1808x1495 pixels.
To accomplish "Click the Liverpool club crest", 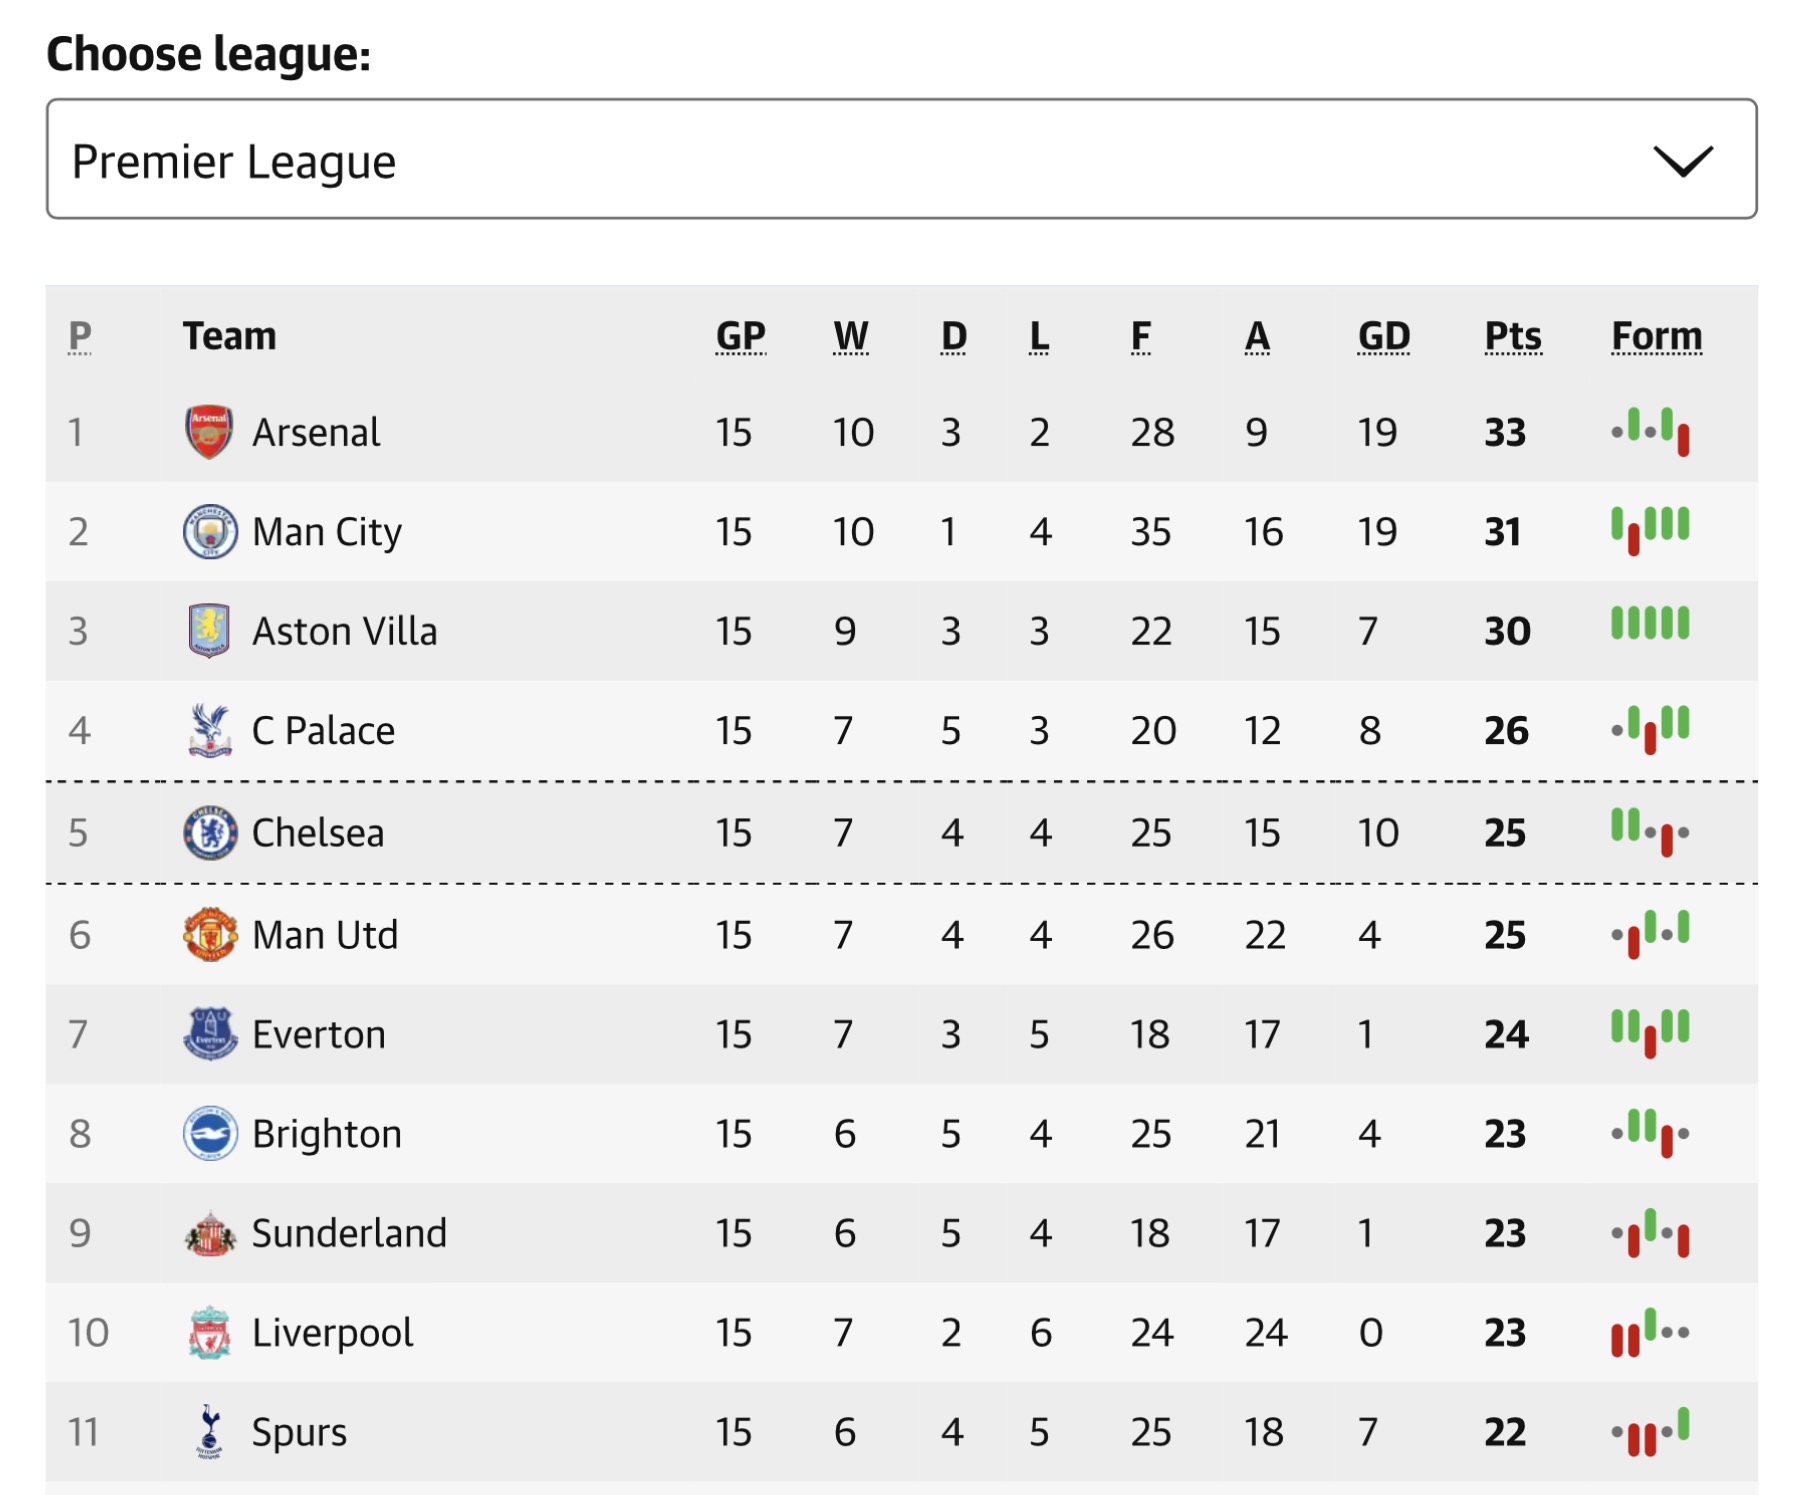I will tap(209, 1332).
